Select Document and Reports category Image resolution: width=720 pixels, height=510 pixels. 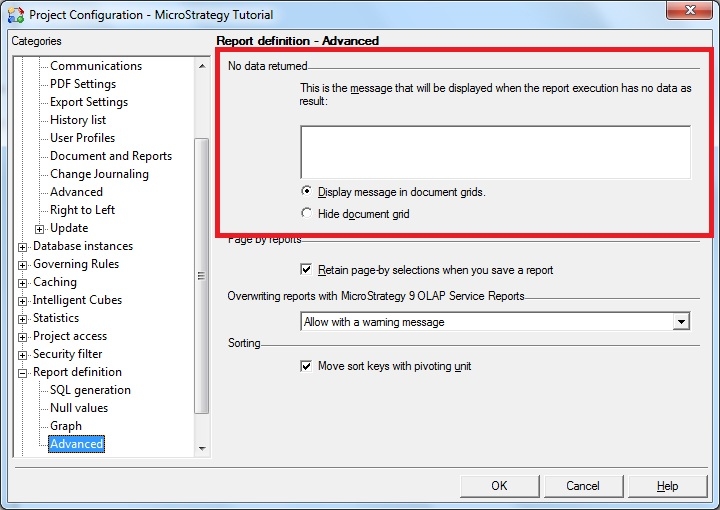(111, 156)
